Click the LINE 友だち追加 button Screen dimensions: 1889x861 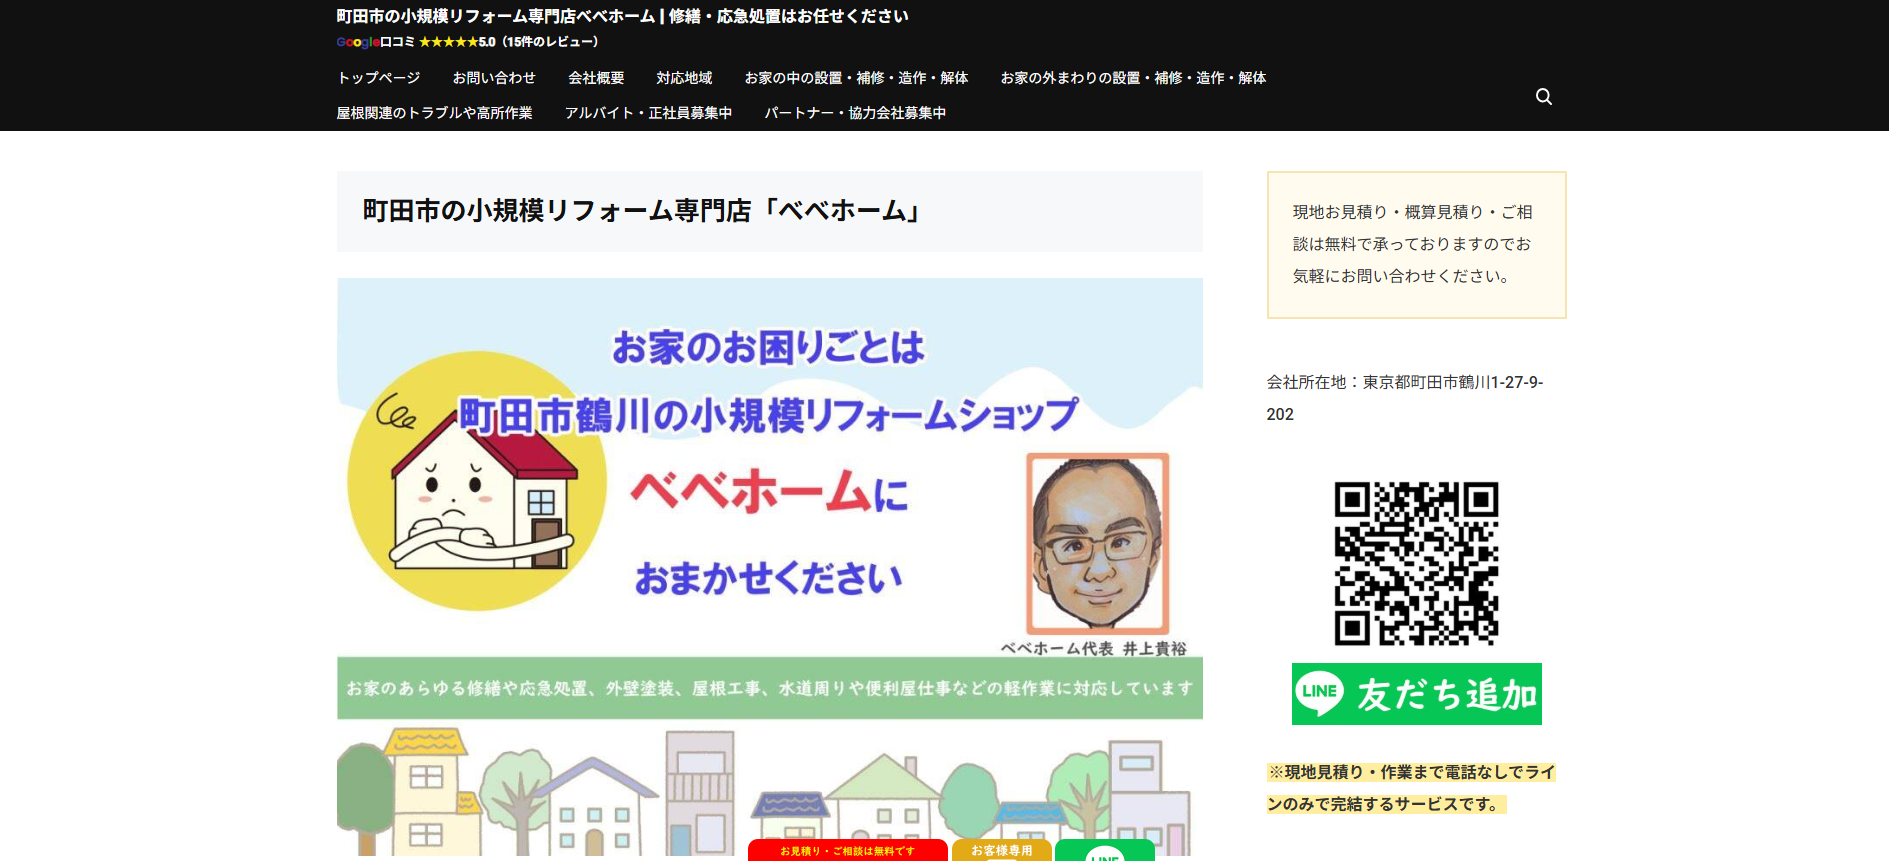click(x=1416, y=694)
